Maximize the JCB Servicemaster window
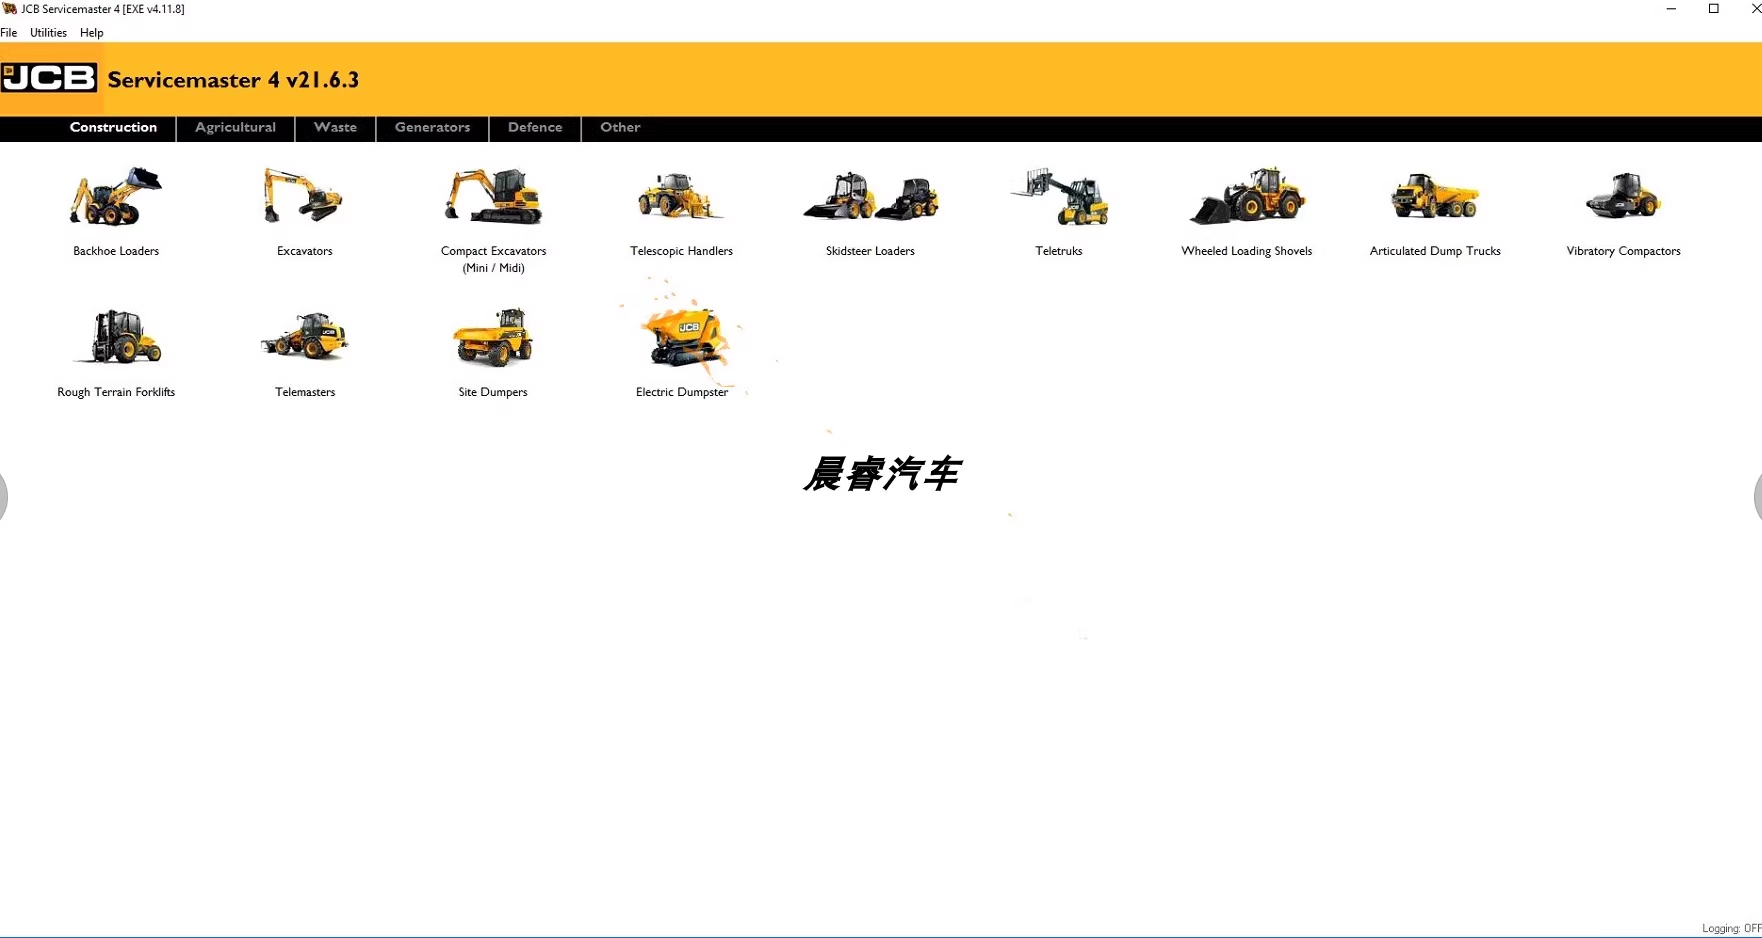Screen dimensions: 1762x938 (x=1713, y=9)
